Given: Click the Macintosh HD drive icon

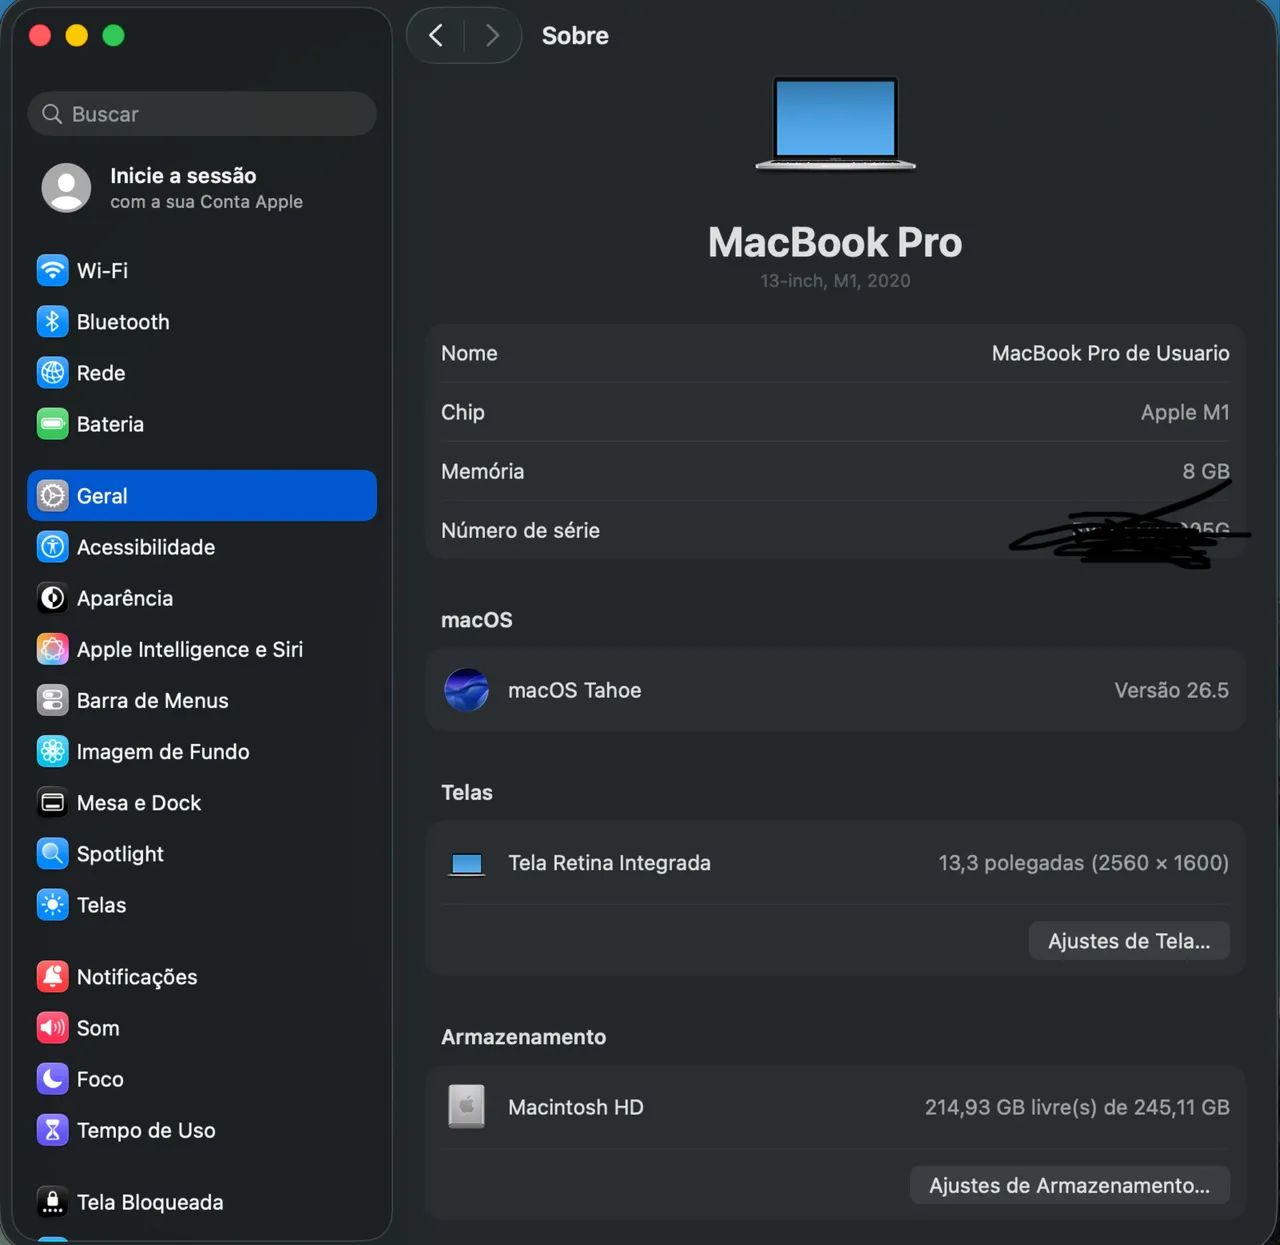Looking at the screenshot, I should coord(466,1106).
